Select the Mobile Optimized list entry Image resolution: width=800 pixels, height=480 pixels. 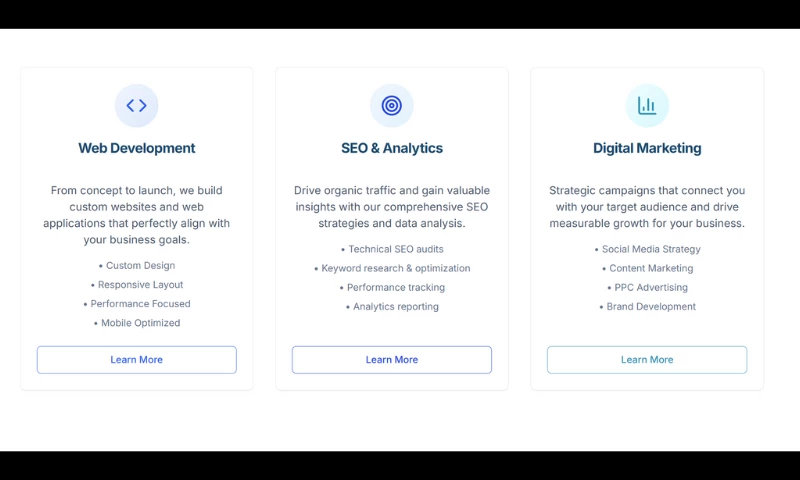(x=140, y=323)
